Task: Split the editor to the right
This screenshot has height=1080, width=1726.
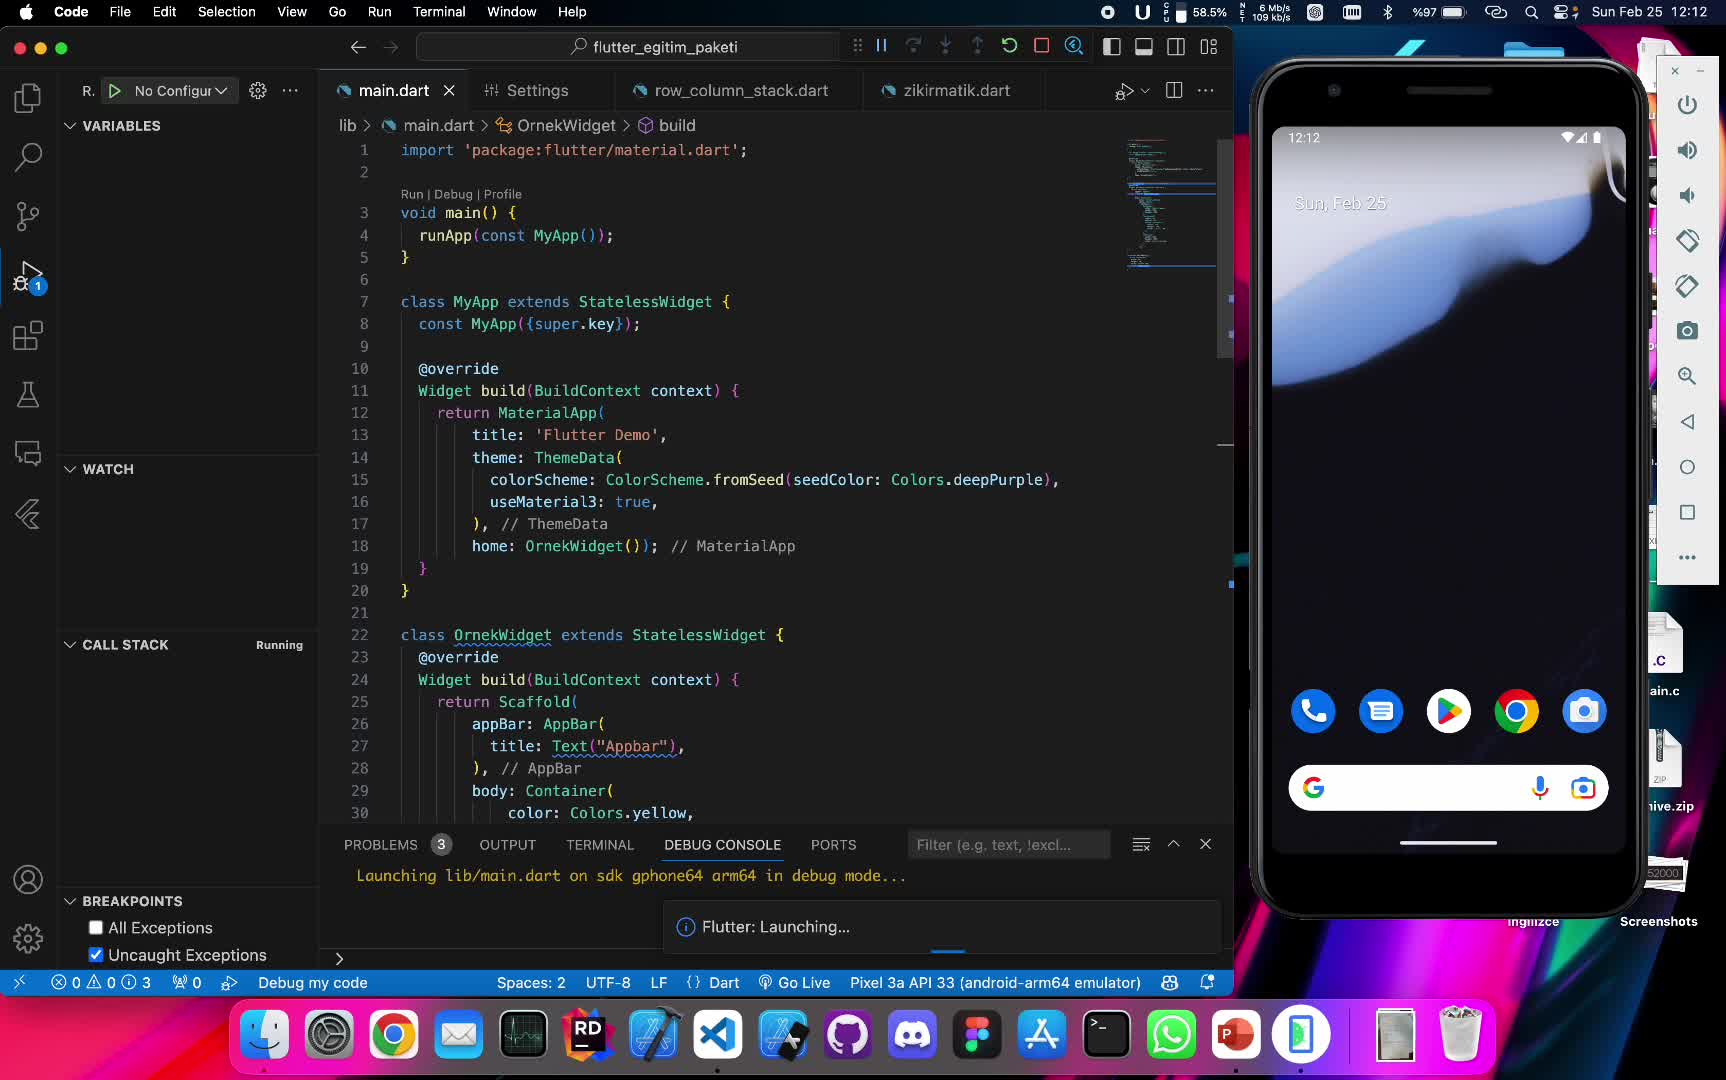Action: [x=1174, y=91]
